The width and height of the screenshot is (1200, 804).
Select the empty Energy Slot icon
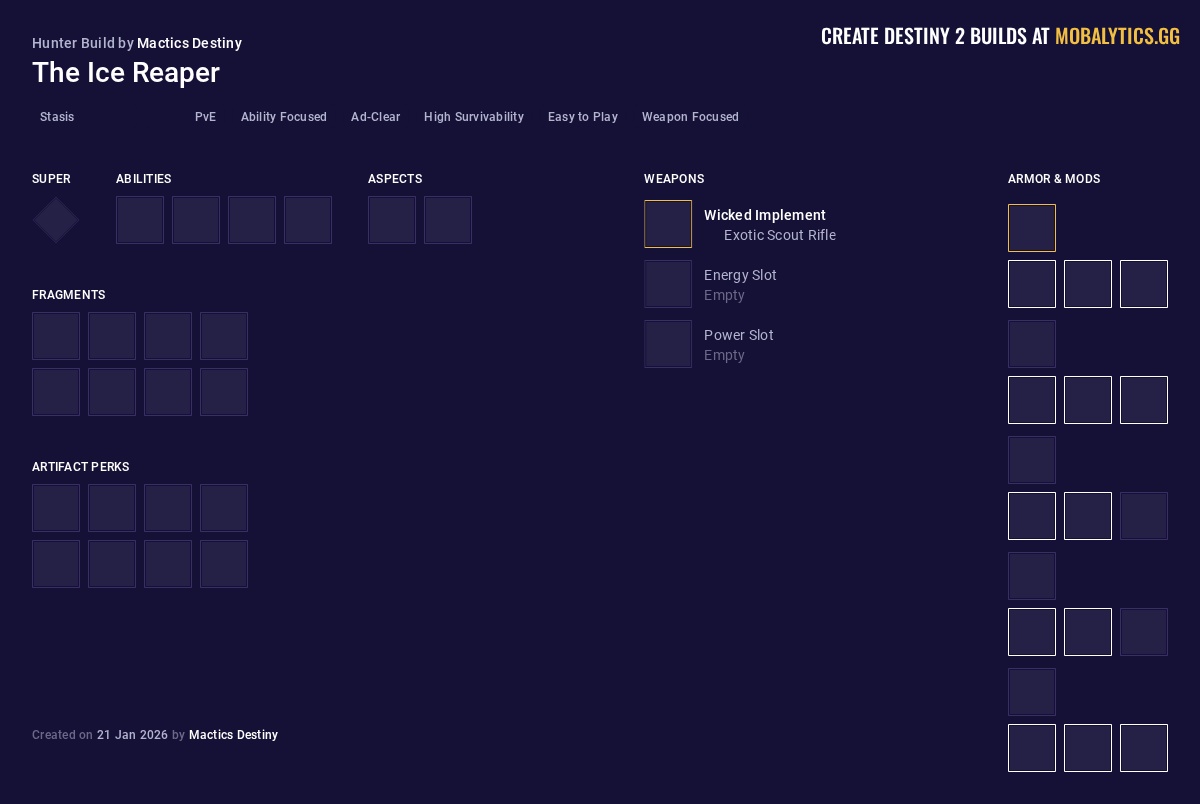(x=668, y=284)
